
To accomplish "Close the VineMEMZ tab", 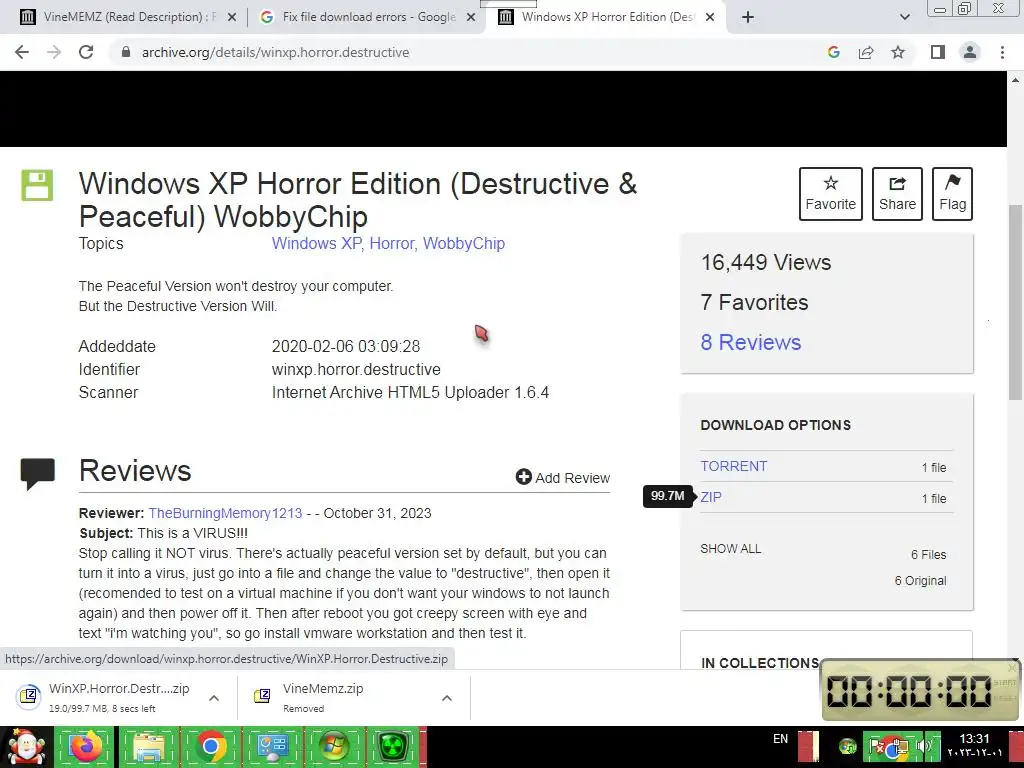I will [x=231, y=18].
